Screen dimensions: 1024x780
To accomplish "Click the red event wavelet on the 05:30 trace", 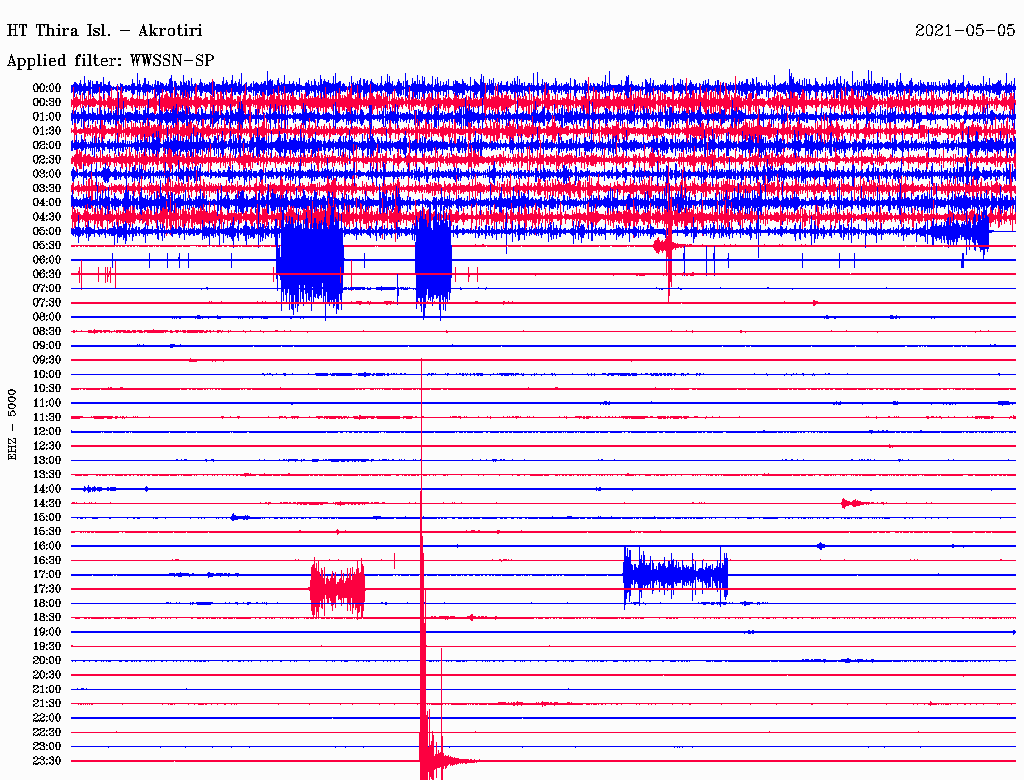I will click(x=667, y=246).
